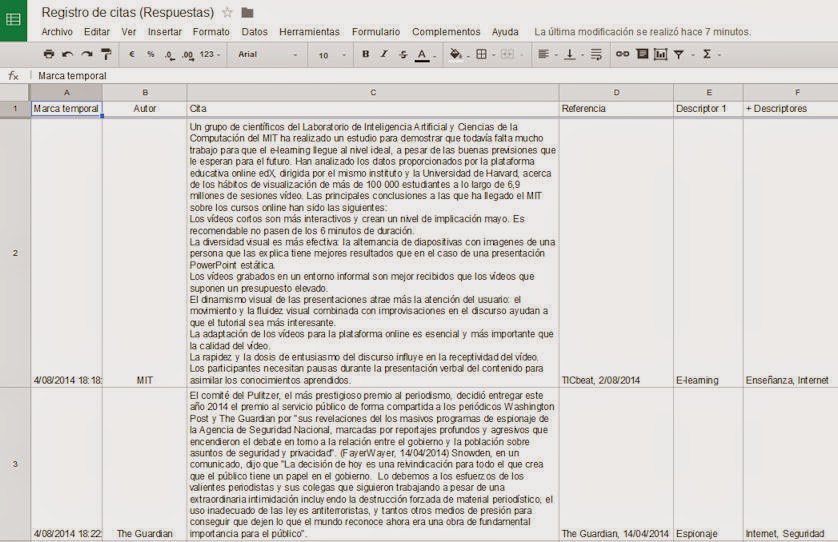Open the Formulario menu
Screen dimensions: 838x542
(376, 32)
